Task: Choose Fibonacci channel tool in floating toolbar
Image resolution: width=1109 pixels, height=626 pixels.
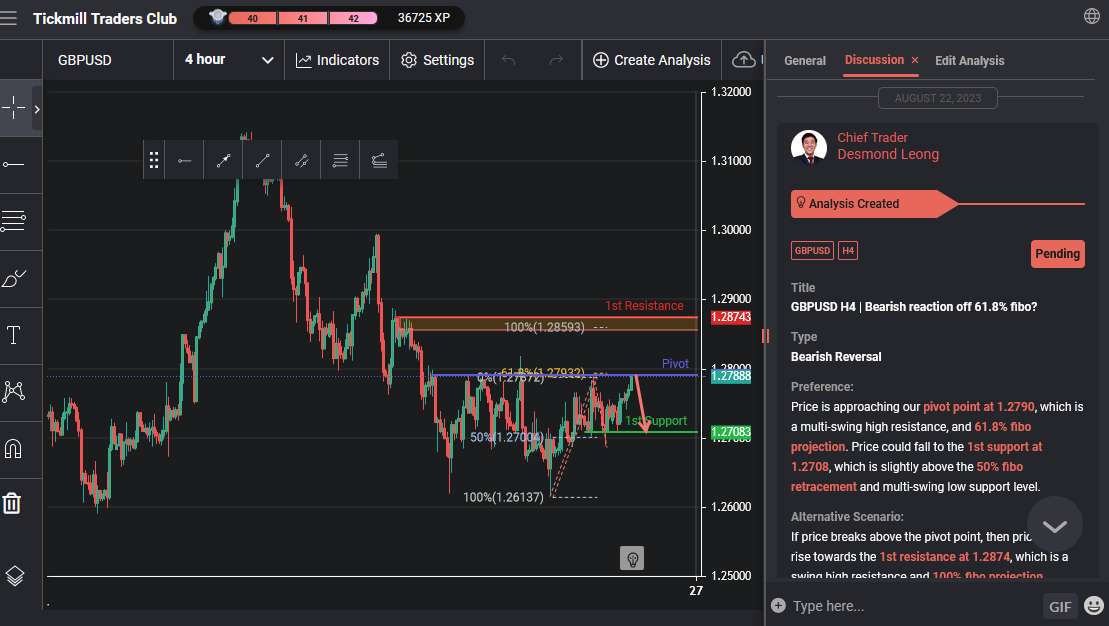Action: [379, 161]
